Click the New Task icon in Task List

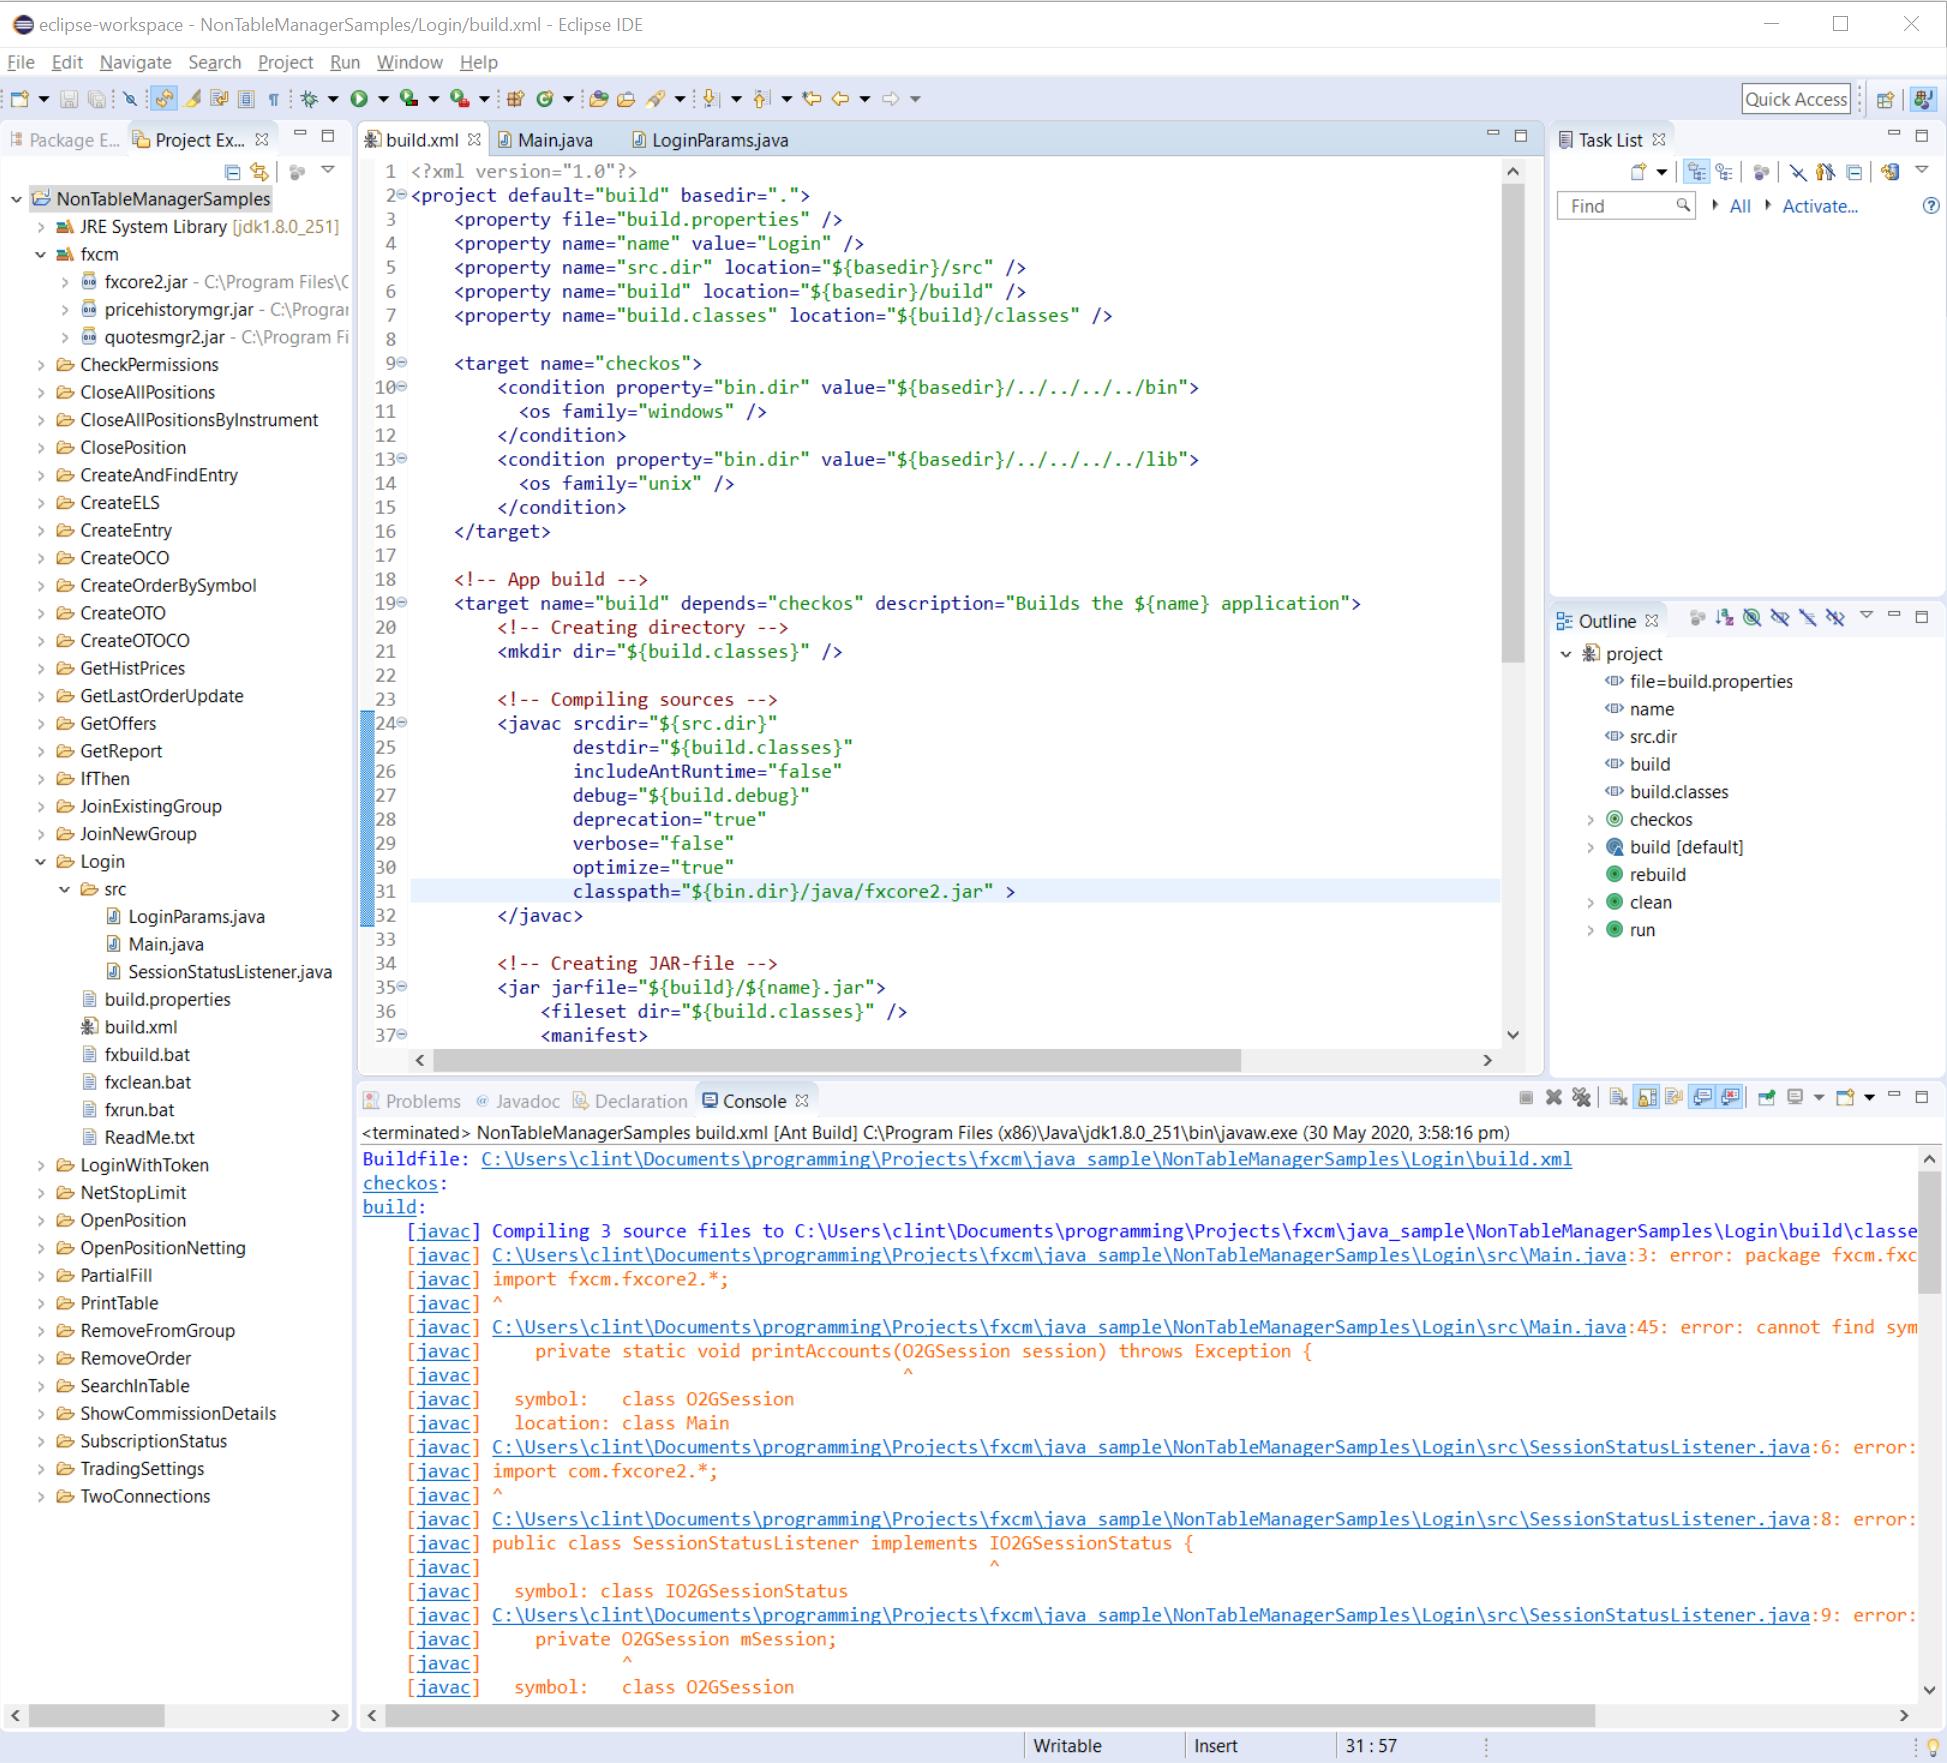click(x=1638, y=172)
